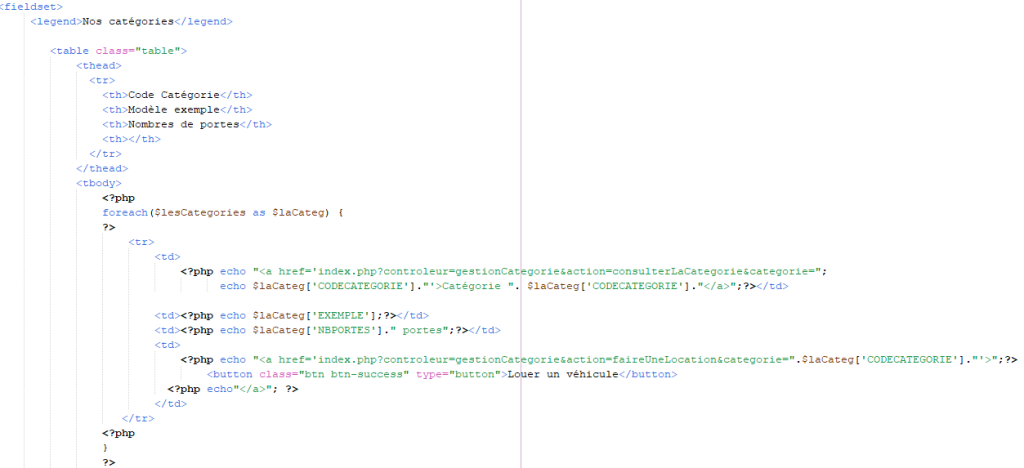Click the closing curly brace line
This screenshot has width=1024, height=468.
(105, 448)
